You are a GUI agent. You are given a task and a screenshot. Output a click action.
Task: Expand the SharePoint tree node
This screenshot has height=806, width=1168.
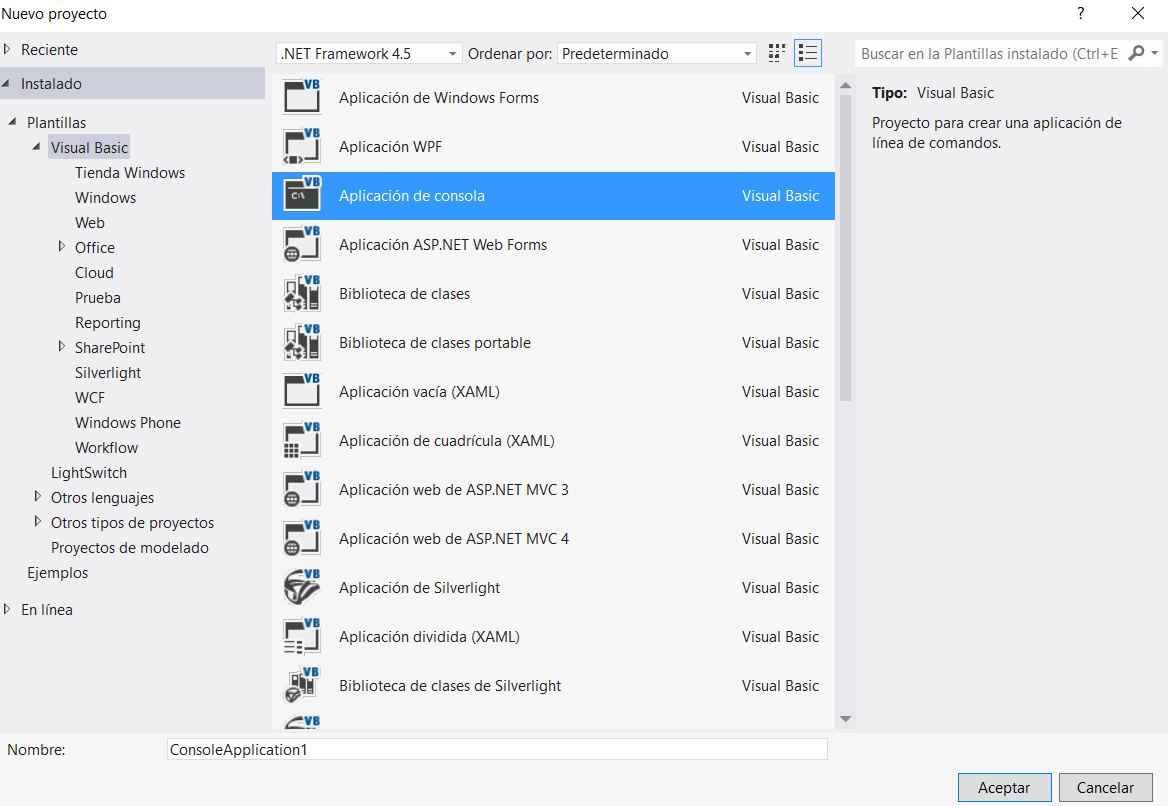point(62,346)
